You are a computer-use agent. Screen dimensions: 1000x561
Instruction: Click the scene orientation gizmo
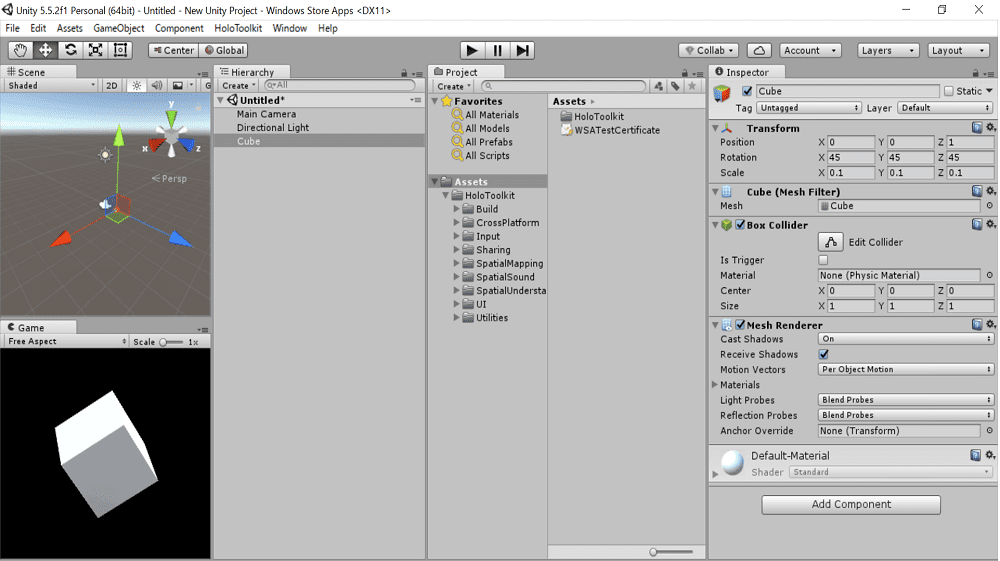(x=172, y=135)
